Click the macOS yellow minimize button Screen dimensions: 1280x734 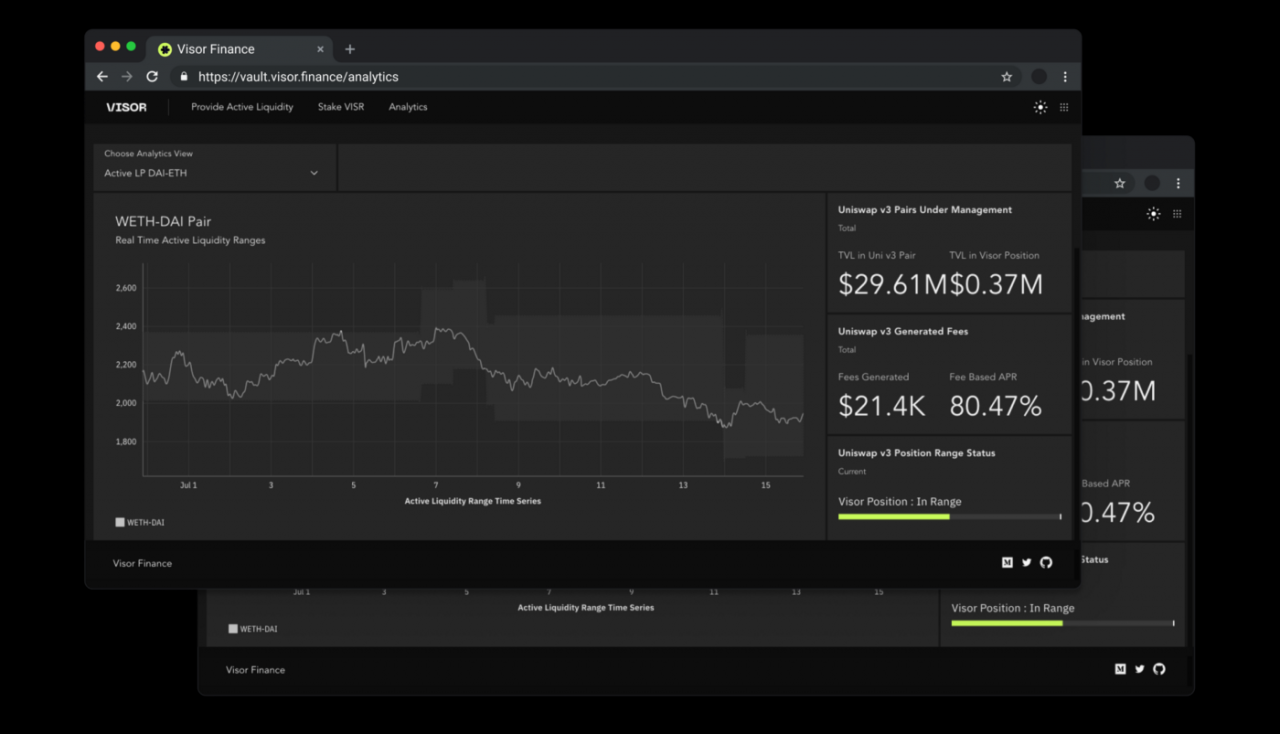[x=115, y=47]
